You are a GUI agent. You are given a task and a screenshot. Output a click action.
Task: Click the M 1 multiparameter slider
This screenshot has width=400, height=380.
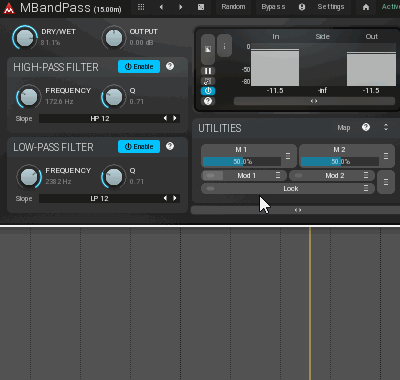[x=242, y=162]
